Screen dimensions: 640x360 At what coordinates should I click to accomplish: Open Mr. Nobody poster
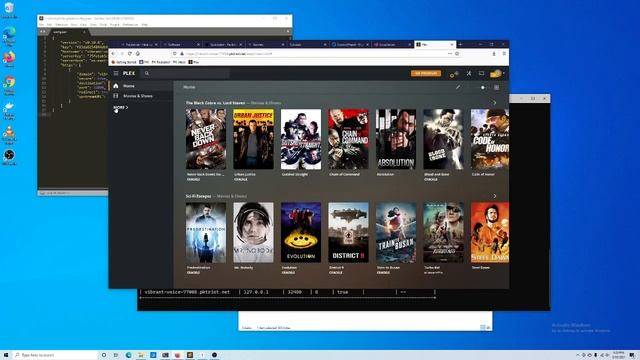pyautogui.click(x=253, y=233)
